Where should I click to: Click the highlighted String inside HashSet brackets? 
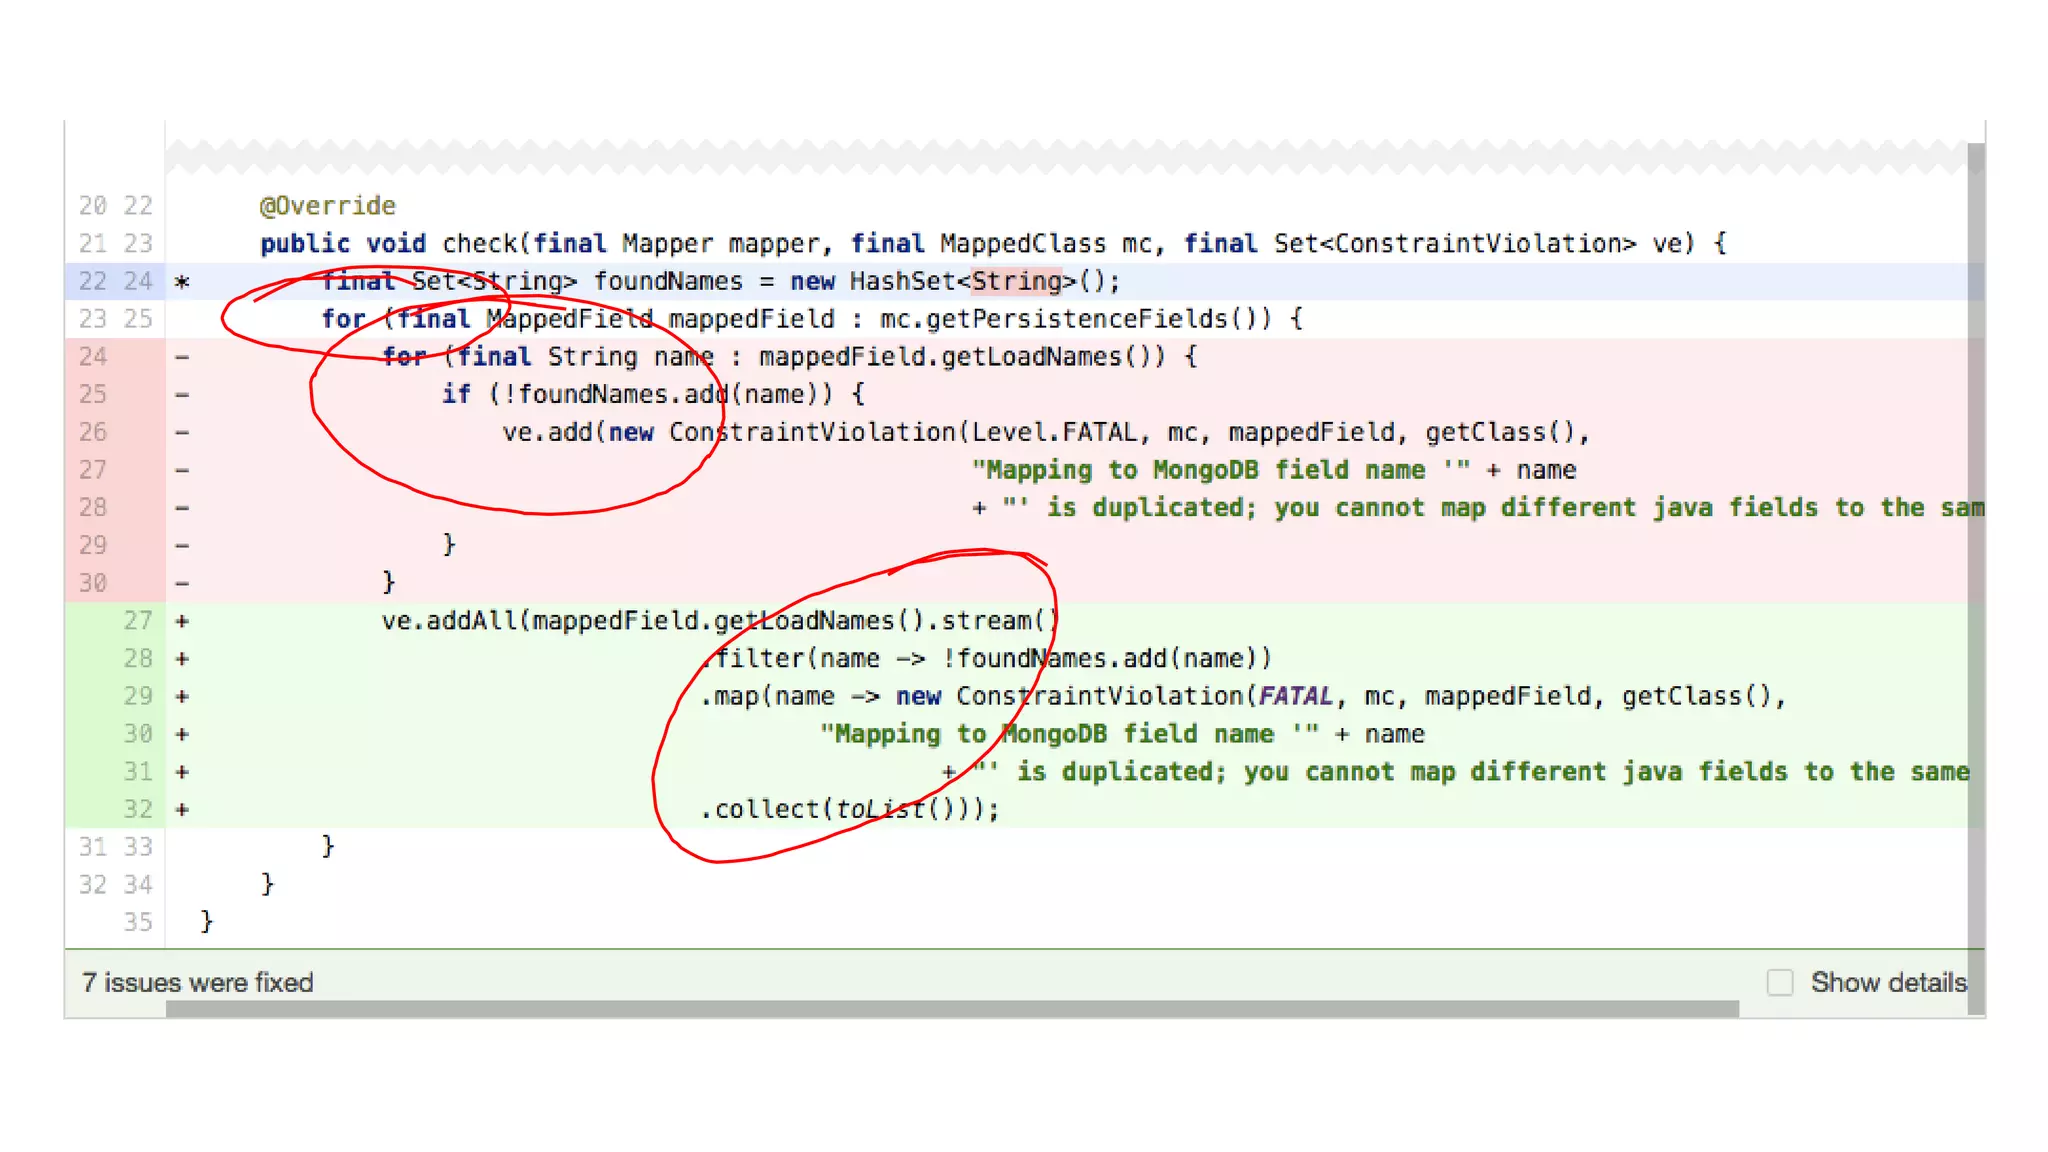click(1016, 281)
